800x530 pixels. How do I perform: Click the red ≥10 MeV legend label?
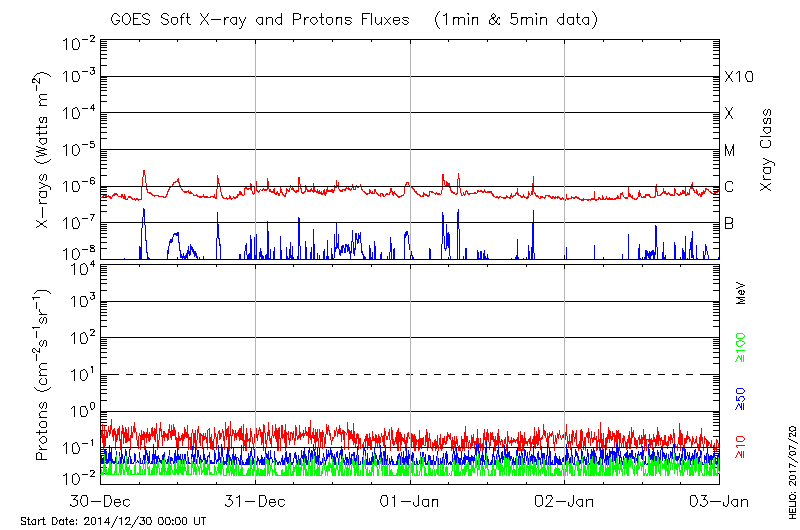[741, 447]
